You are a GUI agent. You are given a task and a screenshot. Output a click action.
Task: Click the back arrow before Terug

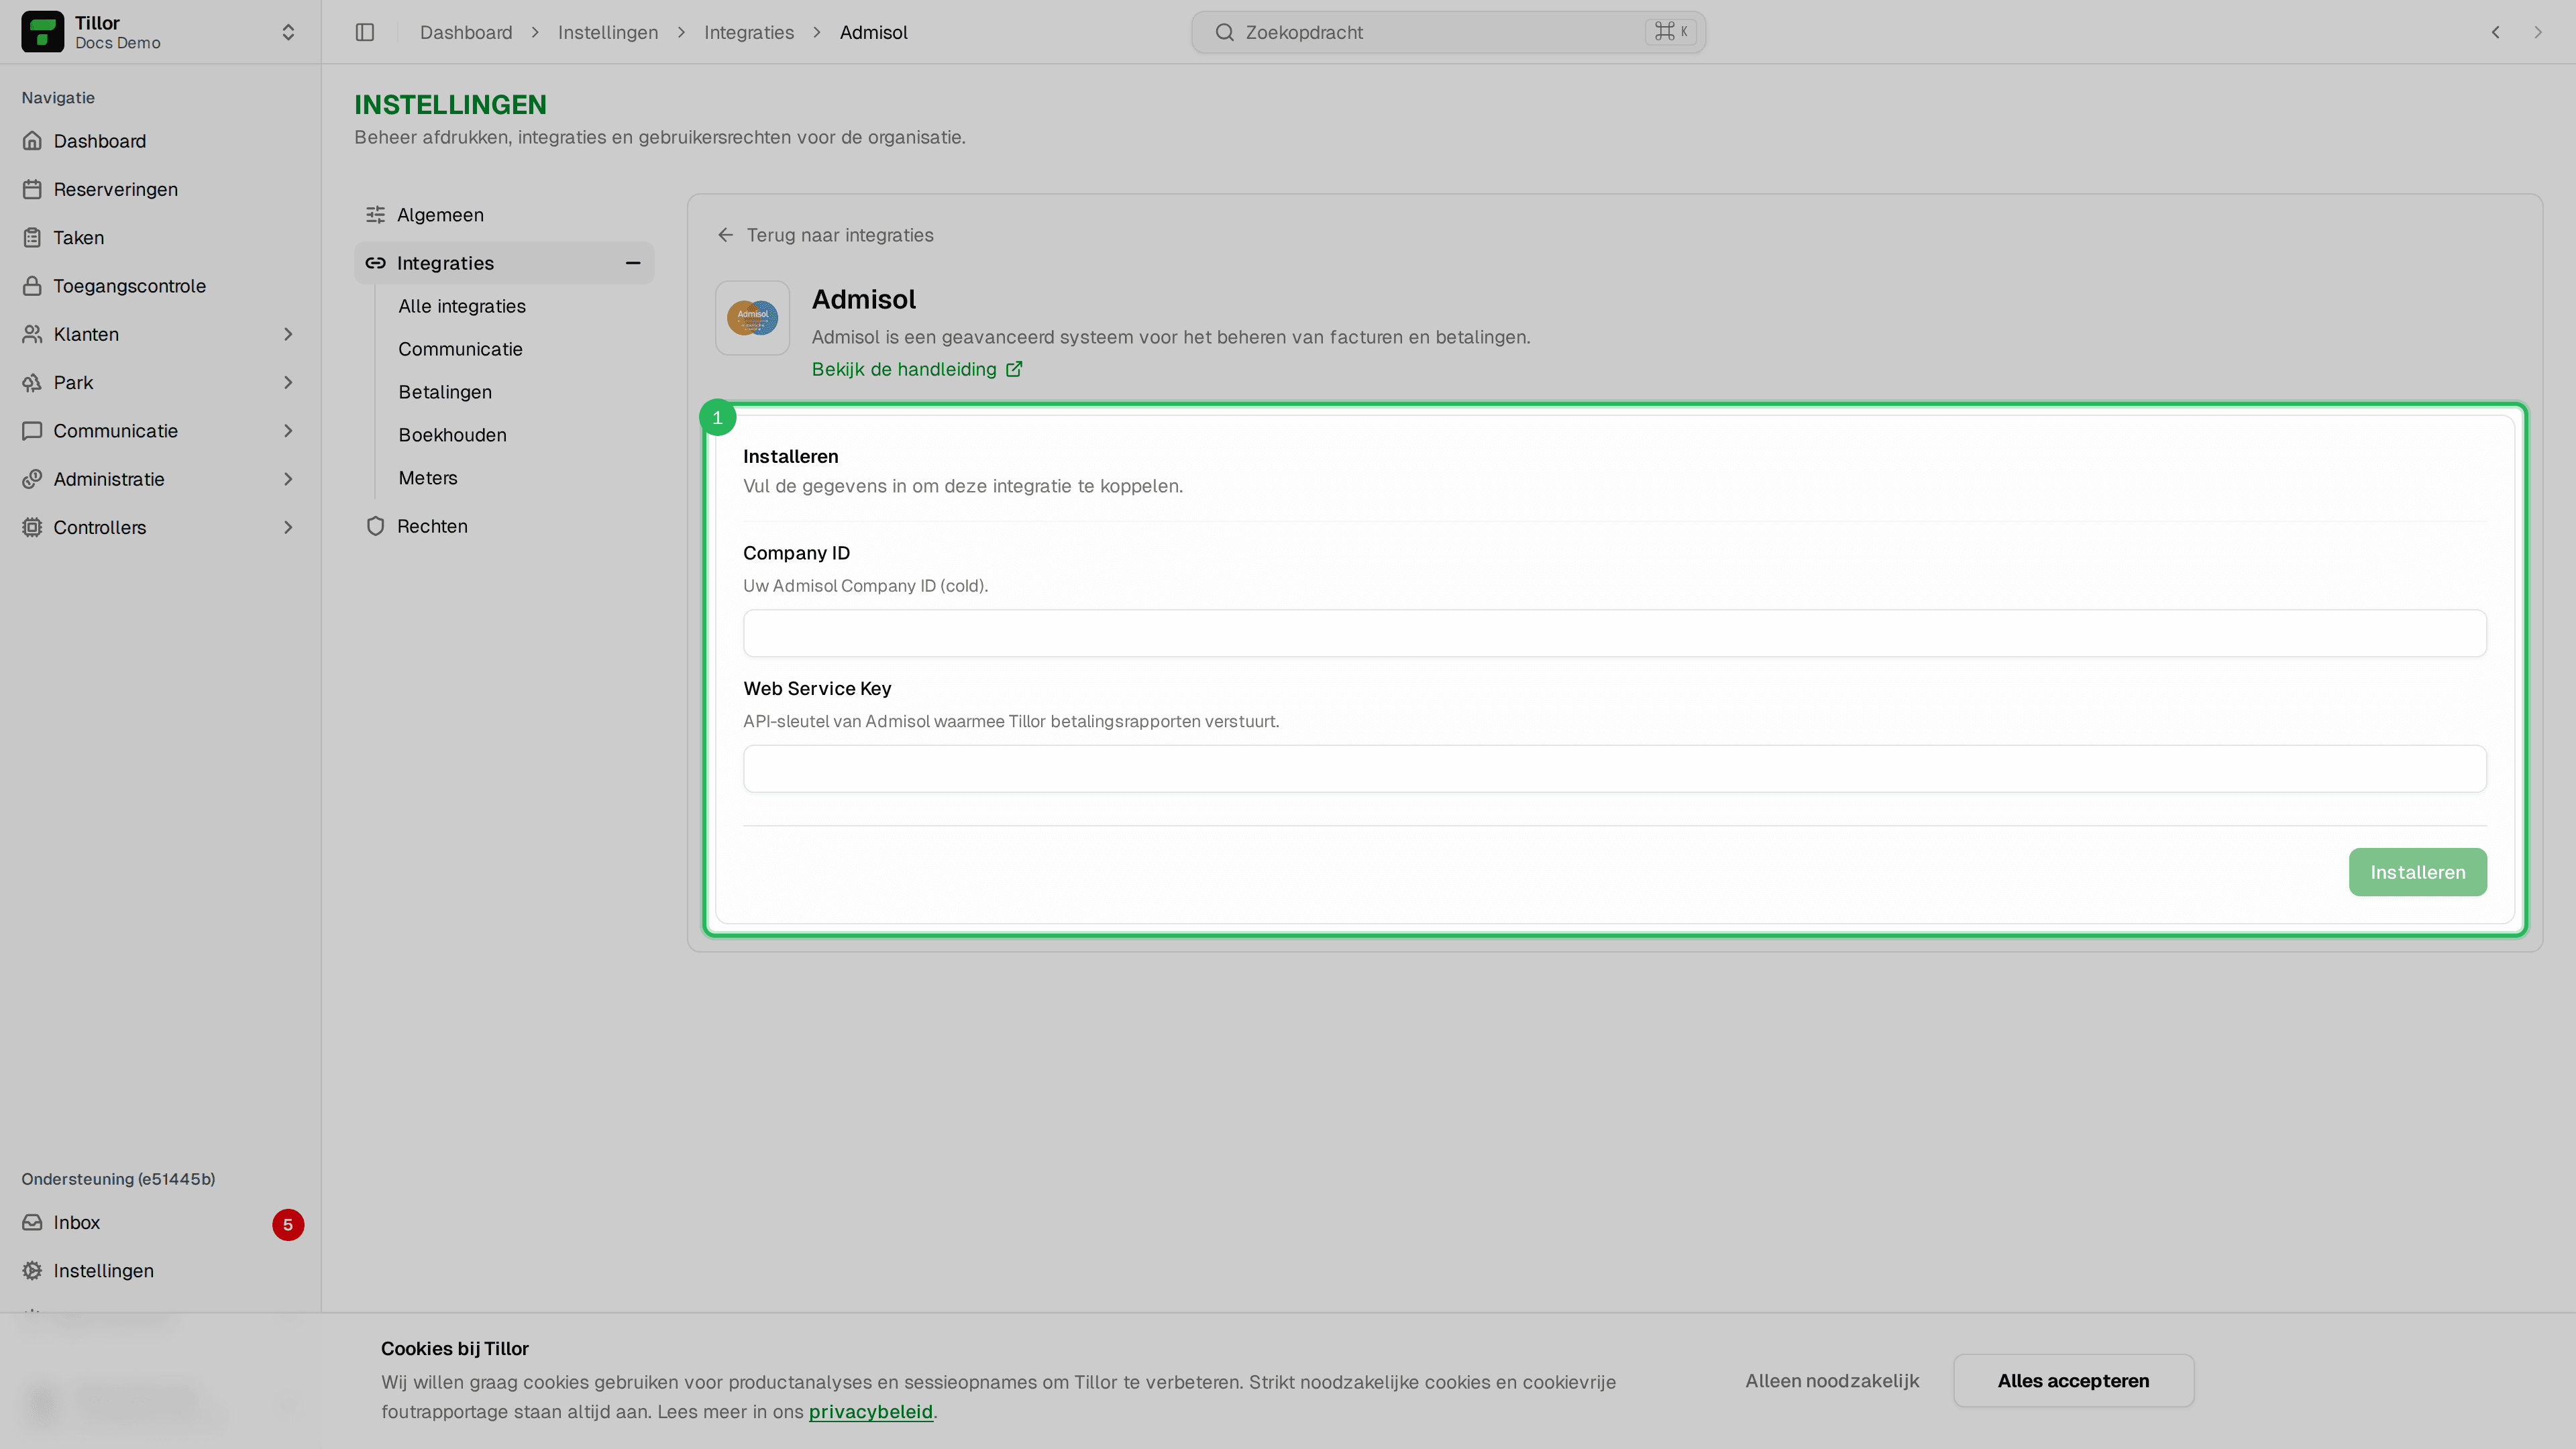(726, 235)
